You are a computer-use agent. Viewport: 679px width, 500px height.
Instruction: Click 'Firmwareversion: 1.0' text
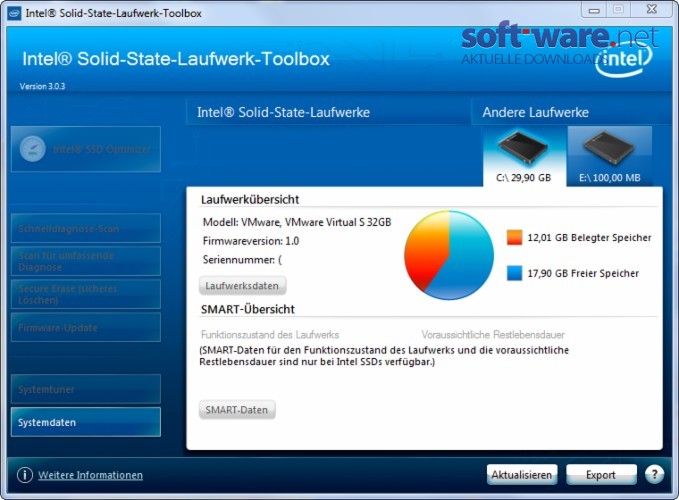point(251,241)
